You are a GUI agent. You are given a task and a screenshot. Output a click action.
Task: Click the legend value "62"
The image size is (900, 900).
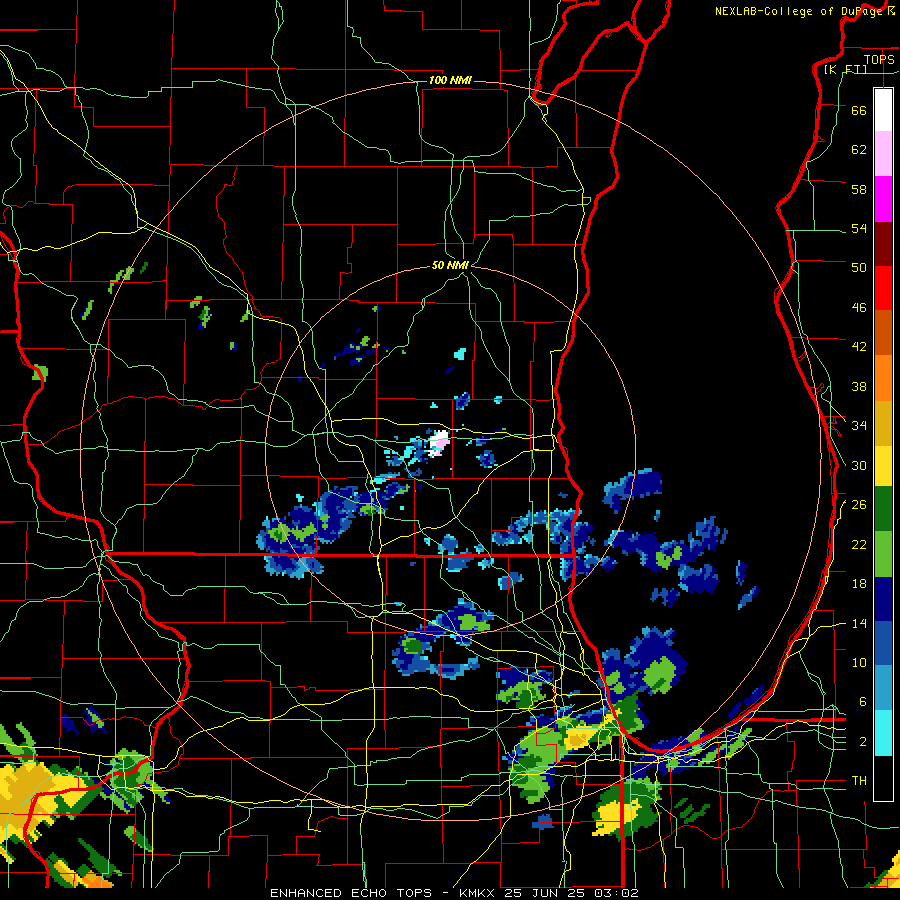point(859,149)
